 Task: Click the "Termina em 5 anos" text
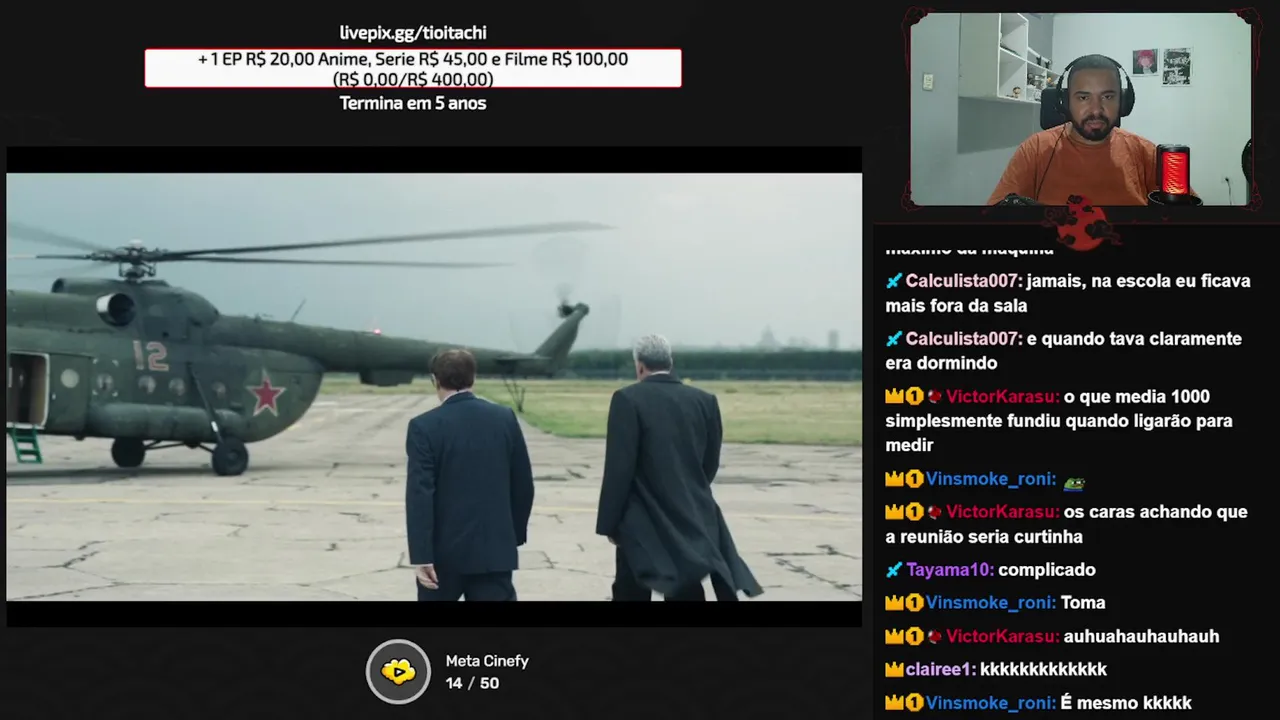(413, 103)
